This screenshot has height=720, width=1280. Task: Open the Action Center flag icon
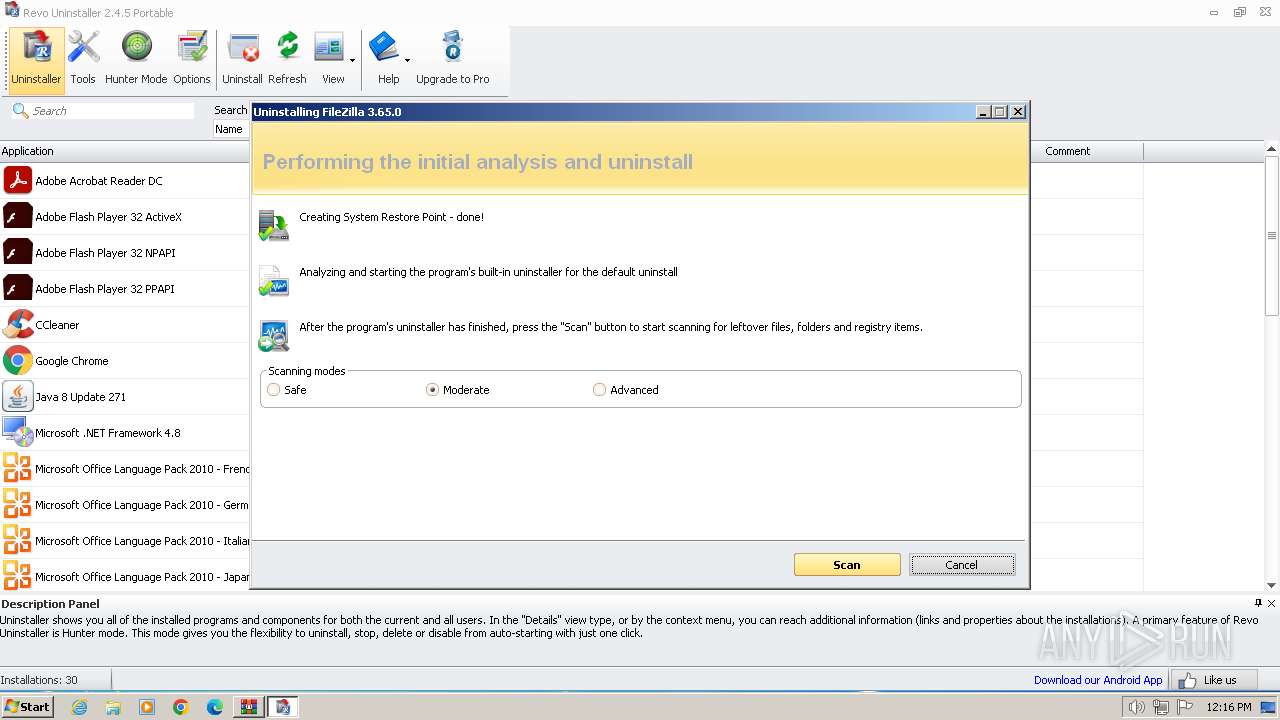coord(1184,707)
